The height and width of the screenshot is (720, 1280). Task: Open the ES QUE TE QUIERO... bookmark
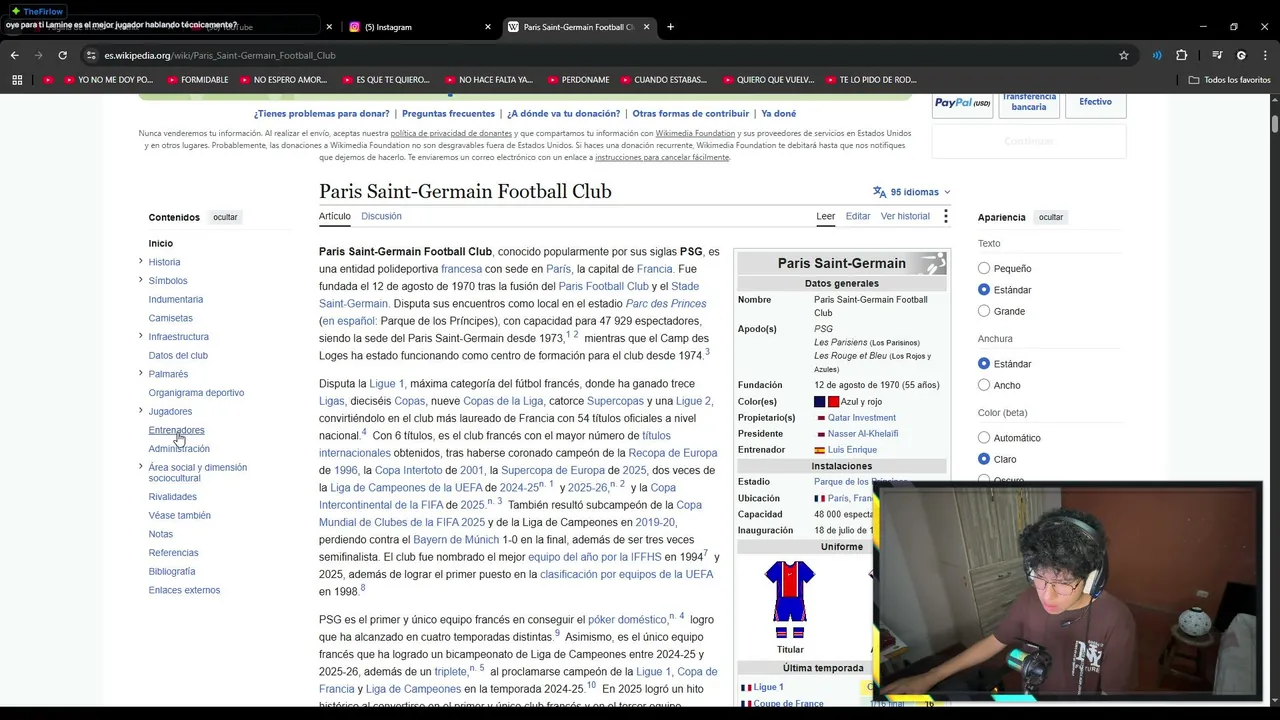click(x=385, y=80)
